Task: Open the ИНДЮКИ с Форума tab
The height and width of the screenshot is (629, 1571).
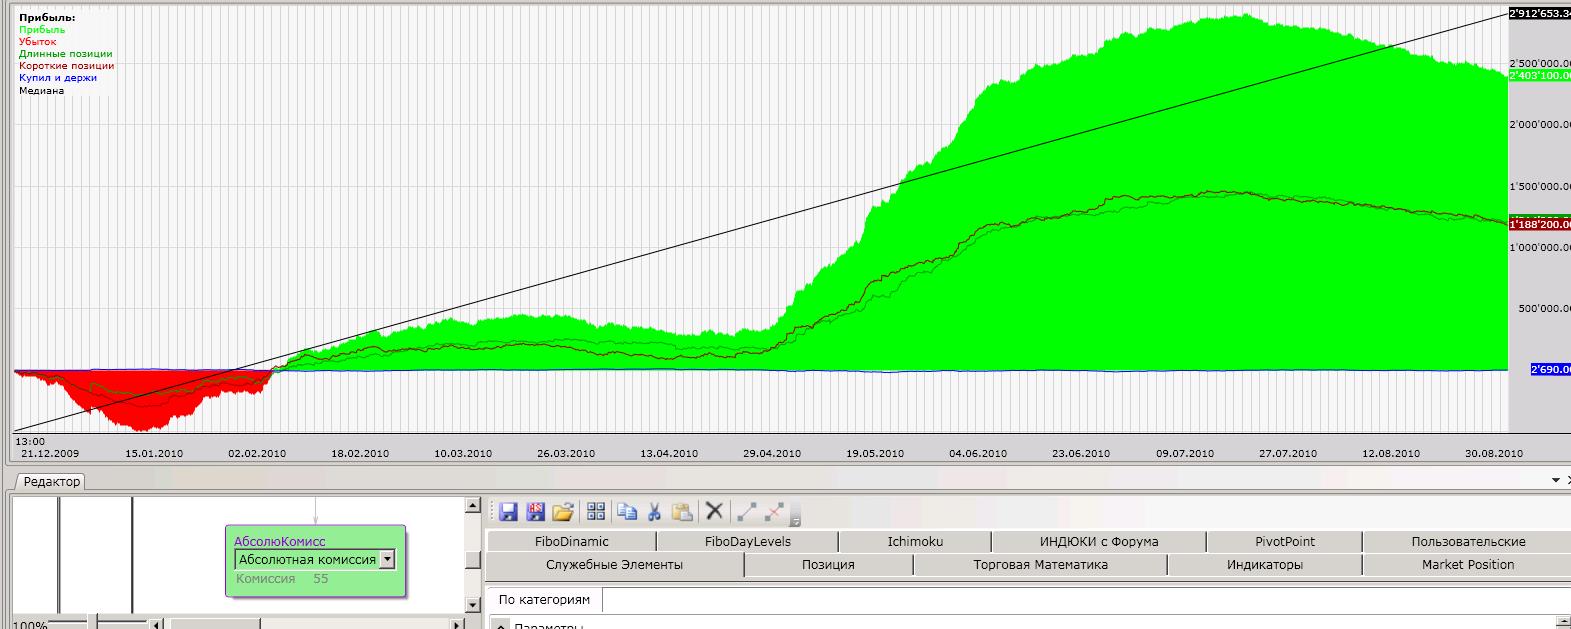Action: pos(1099,541)
